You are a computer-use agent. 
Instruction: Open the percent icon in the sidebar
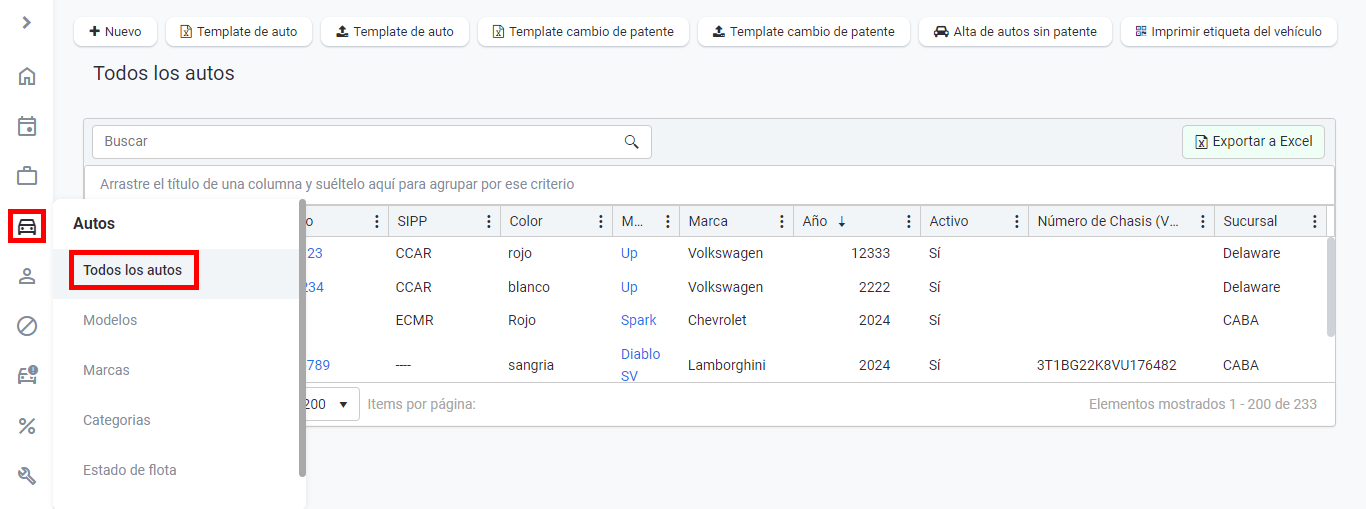click(x=27, y=426)
